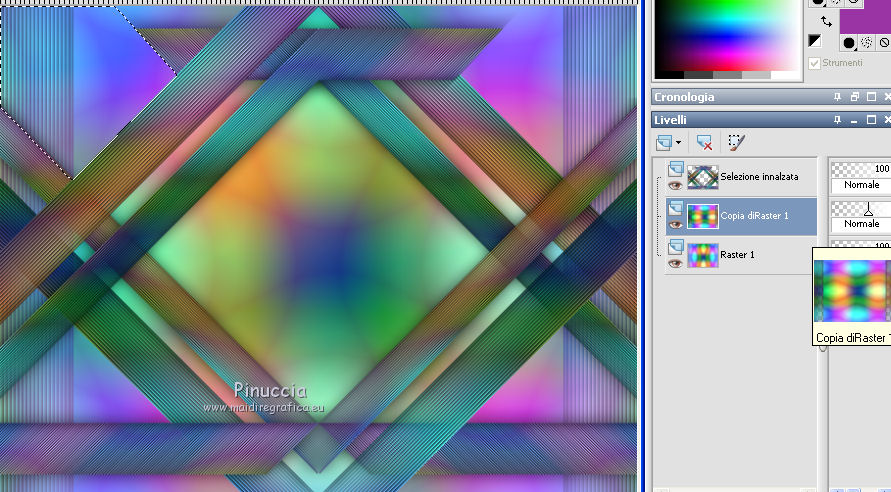Click the purple background color swatch
Image resolution: width=891 pixels, height=492 pixels.
[x=865, y=20]
